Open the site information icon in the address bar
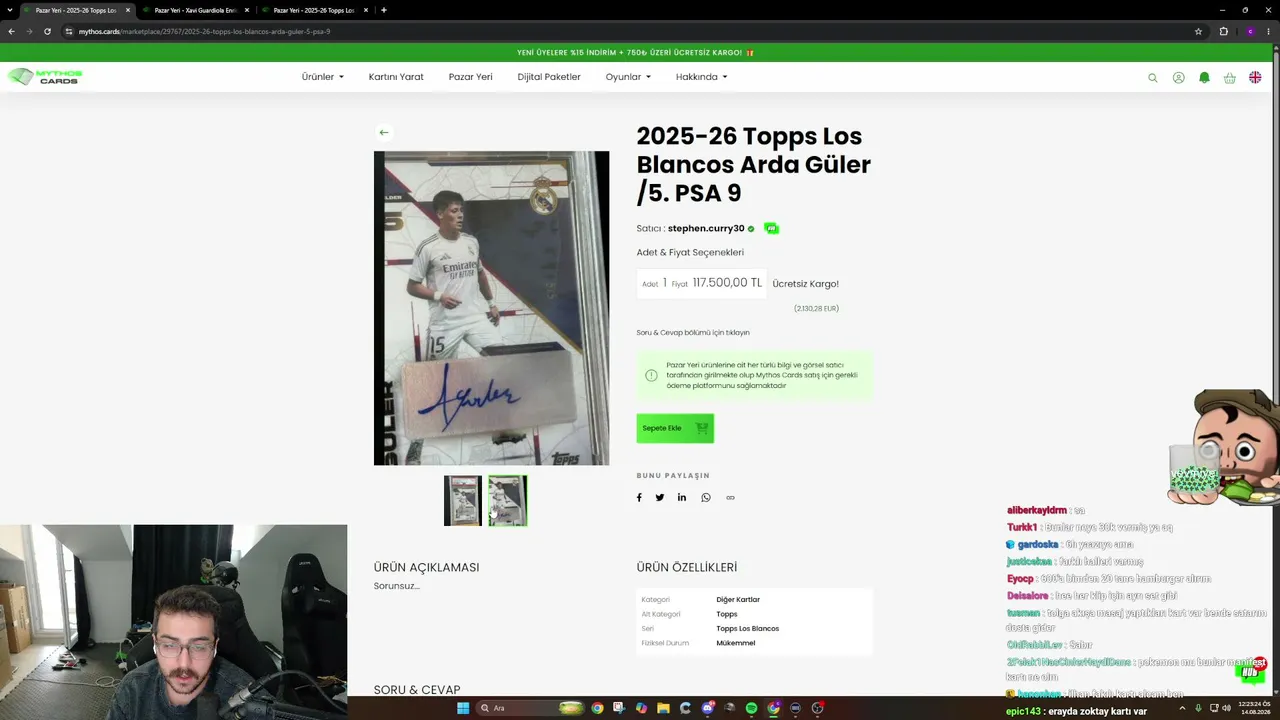The width and height of the screenshot is (1280, 720). coord(69,31)
